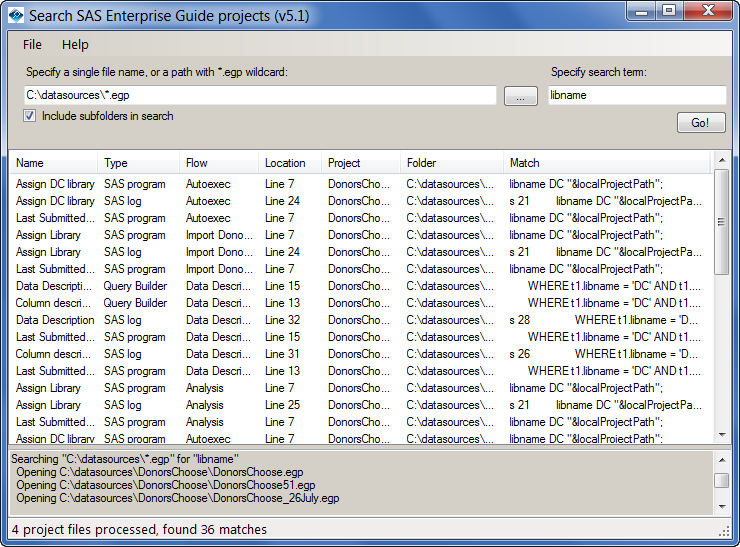The image size is (740, 547).
Task: Select Column descri... SAS log row Line 31
Action: 361,354
